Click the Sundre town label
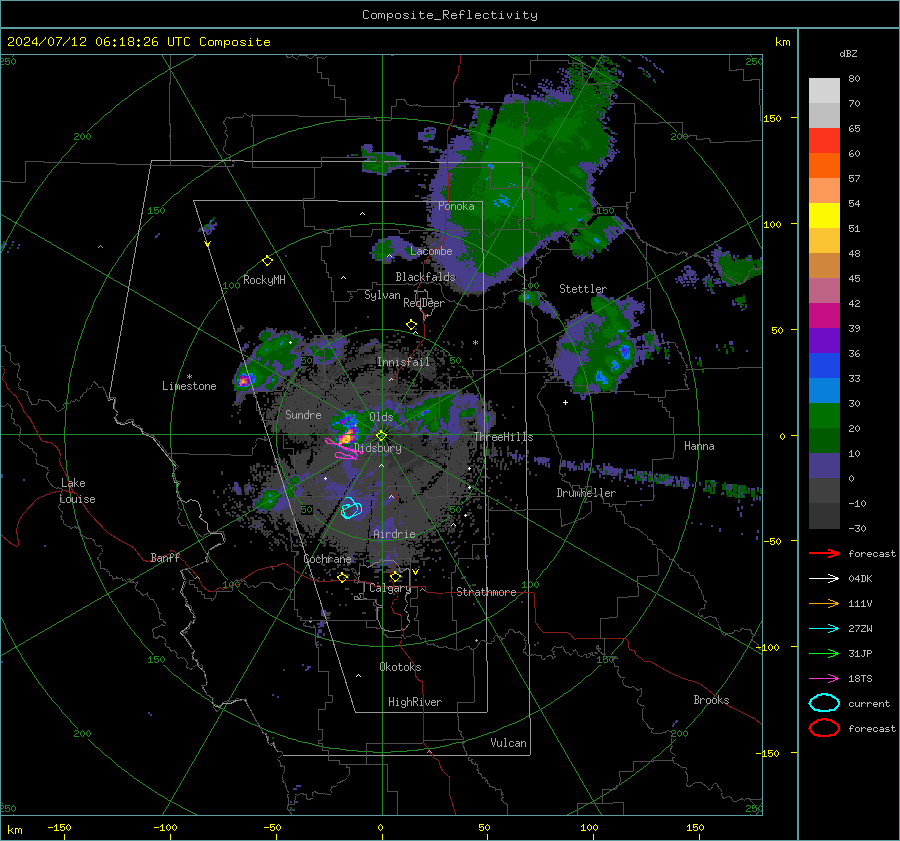 [303, 414]
